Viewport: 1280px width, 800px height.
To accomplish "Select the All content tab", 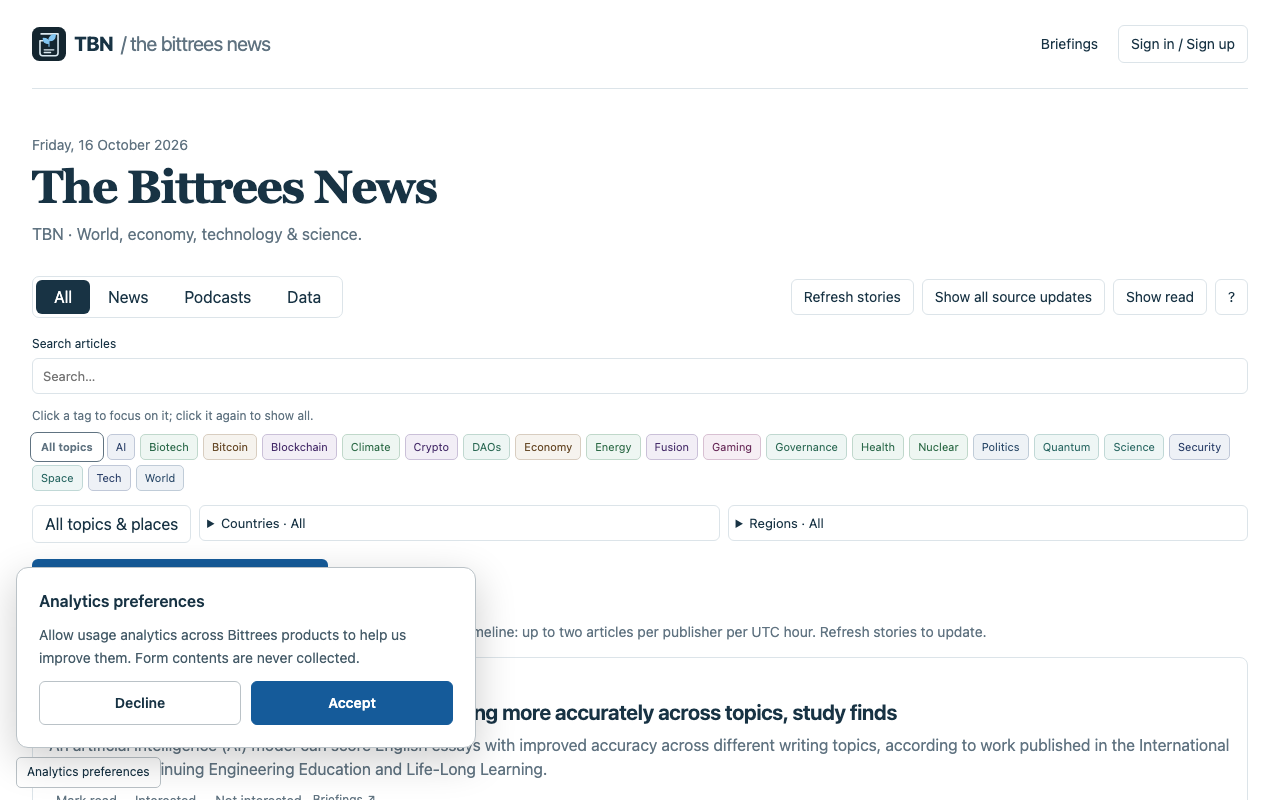I will click(63, 297).
